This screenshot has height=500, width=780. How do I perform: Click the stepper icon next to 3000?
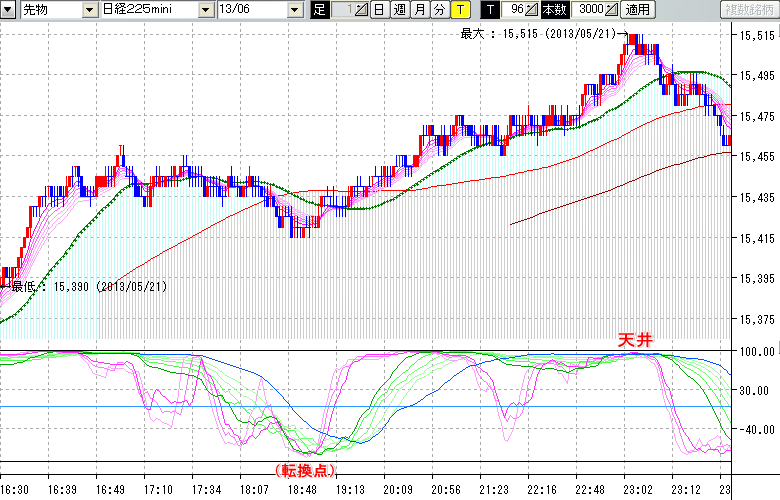[611, 9]
